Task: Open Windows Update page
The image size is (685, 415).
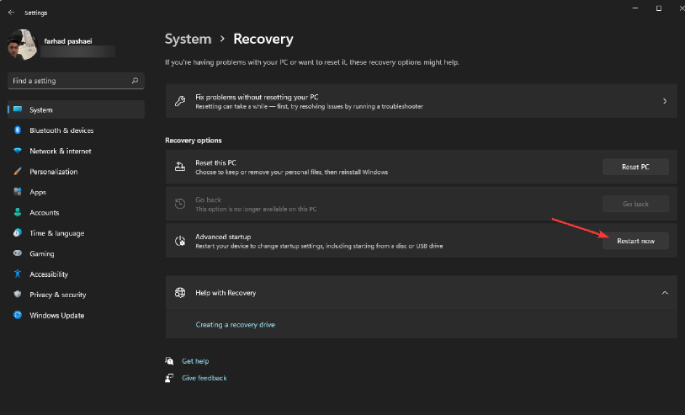Action: click(x=55, y=315)
